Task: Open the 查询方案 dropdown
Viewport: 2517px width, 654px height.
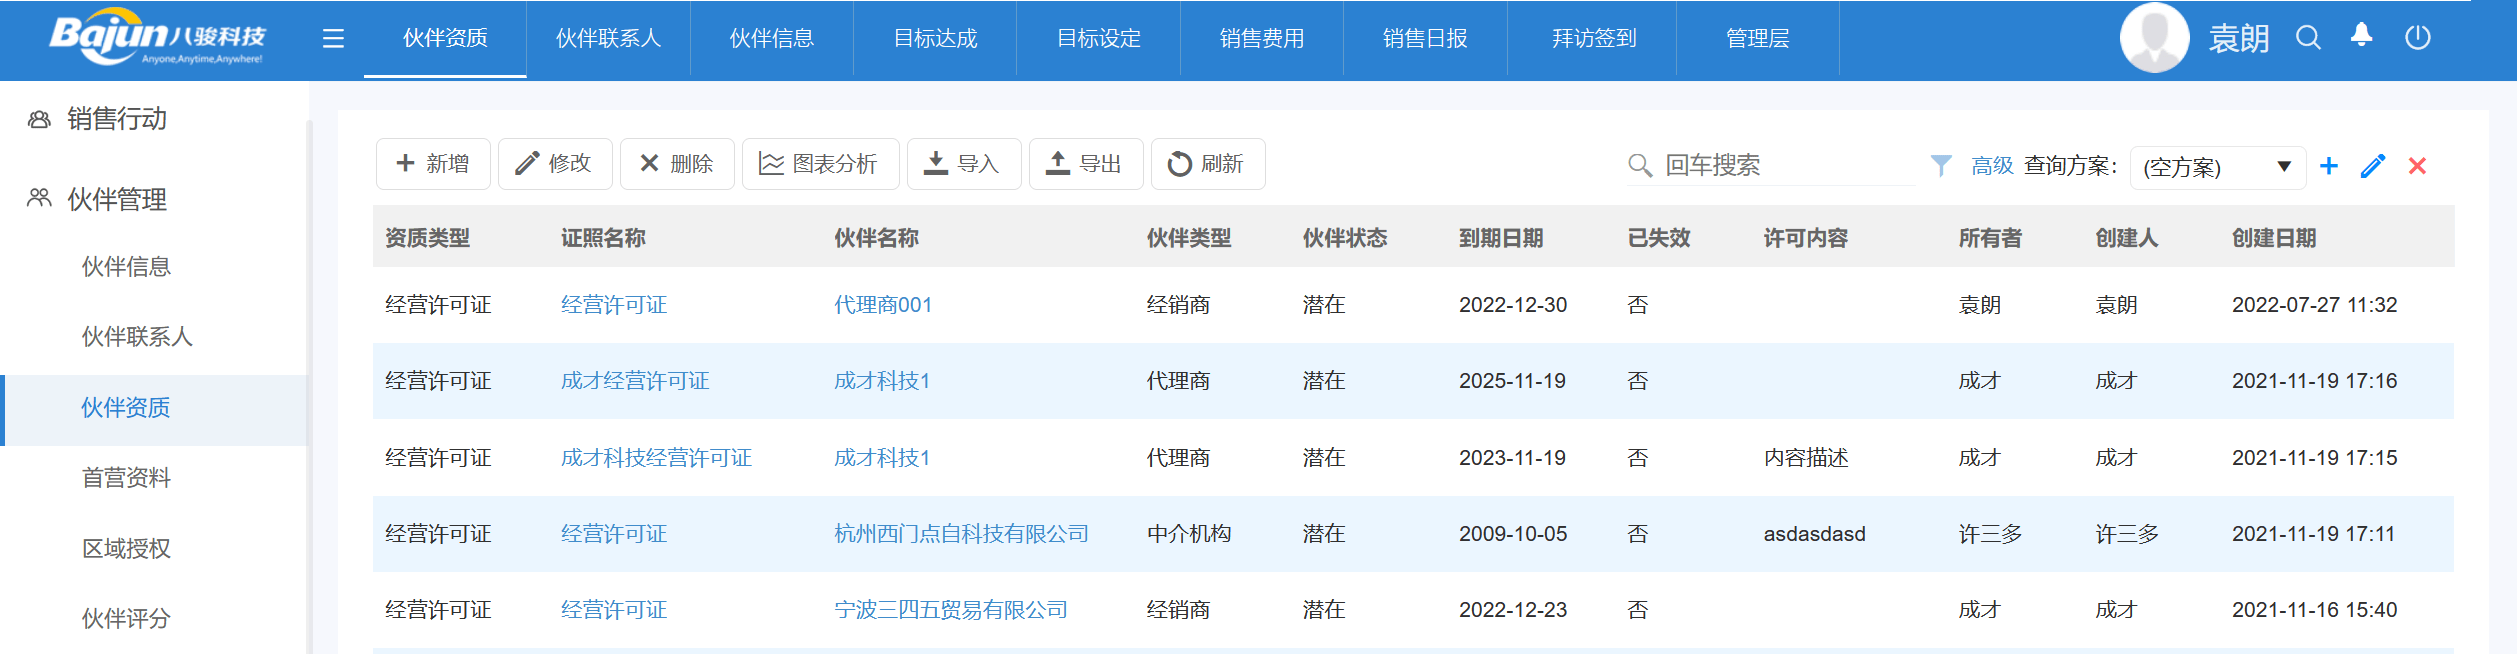Action: tap(2217, 167)
